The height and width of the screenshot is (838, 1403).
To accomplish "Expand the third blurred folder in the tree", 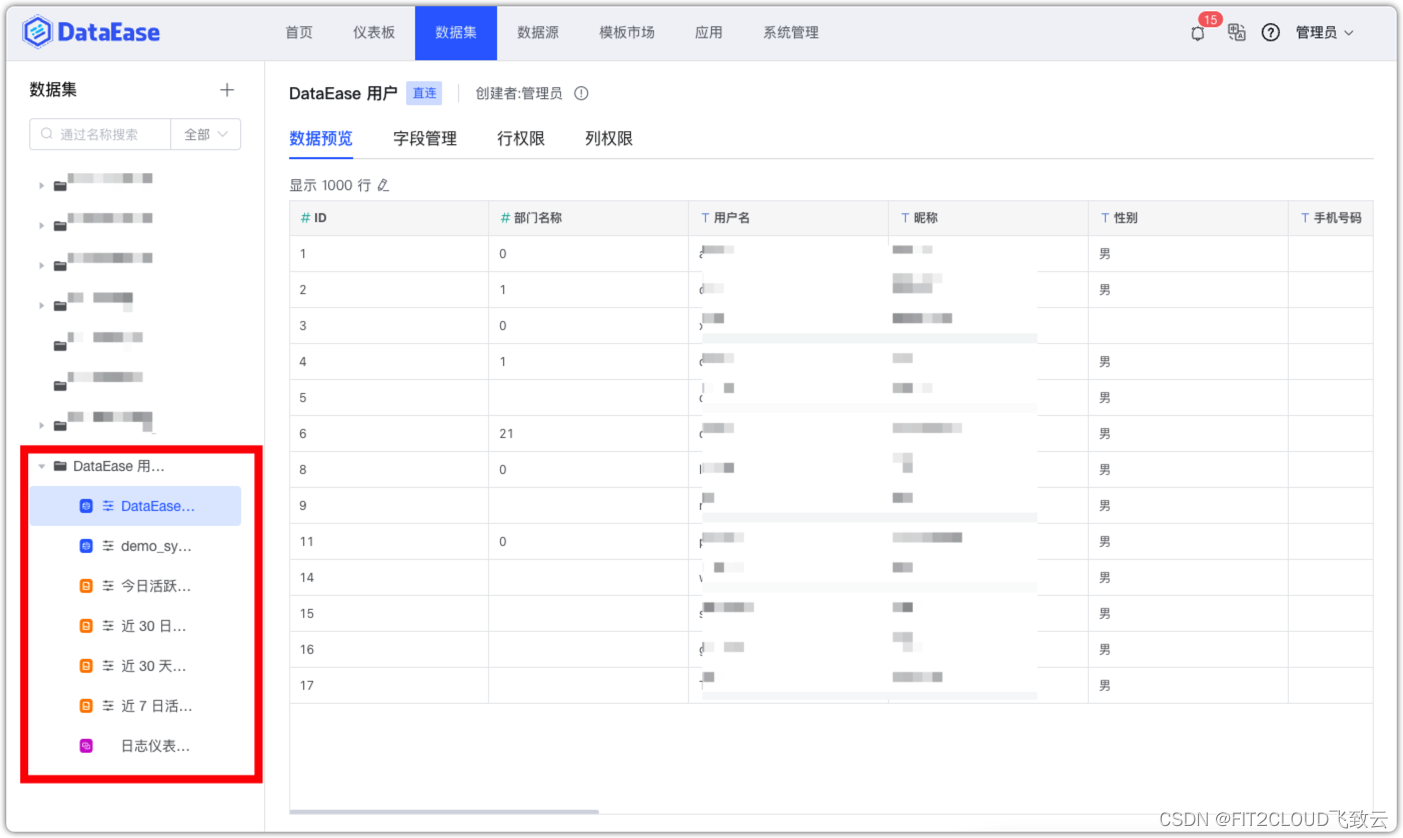I will coord(42,265).
